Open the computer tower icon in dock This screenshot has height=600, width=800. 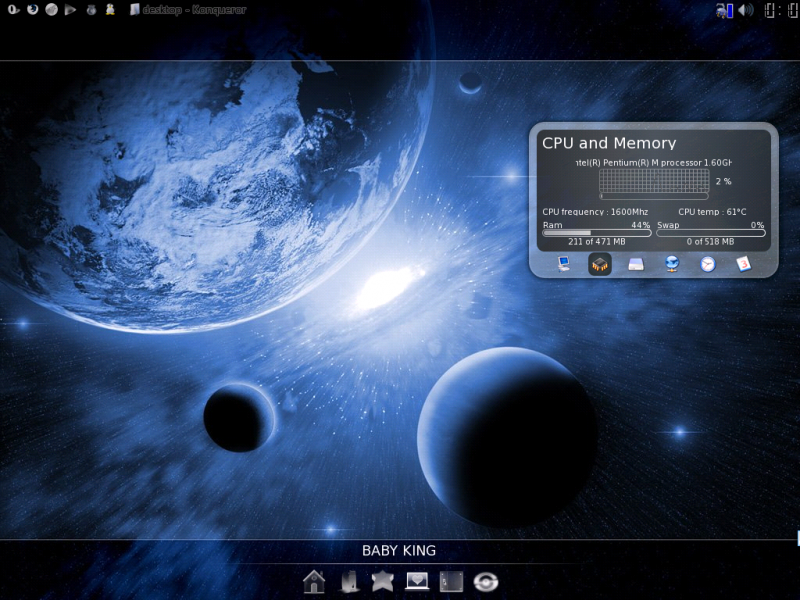coord(349,582)
